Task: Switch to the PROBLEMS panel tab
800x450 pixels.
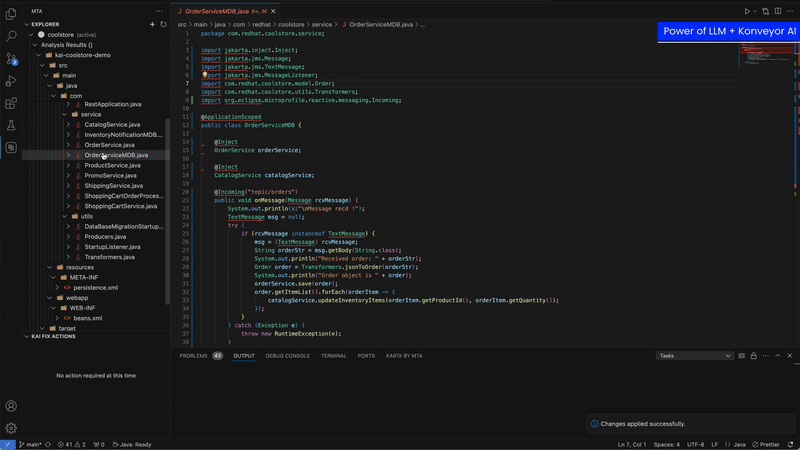Action: pyautogui.click(x=193, y=355)
